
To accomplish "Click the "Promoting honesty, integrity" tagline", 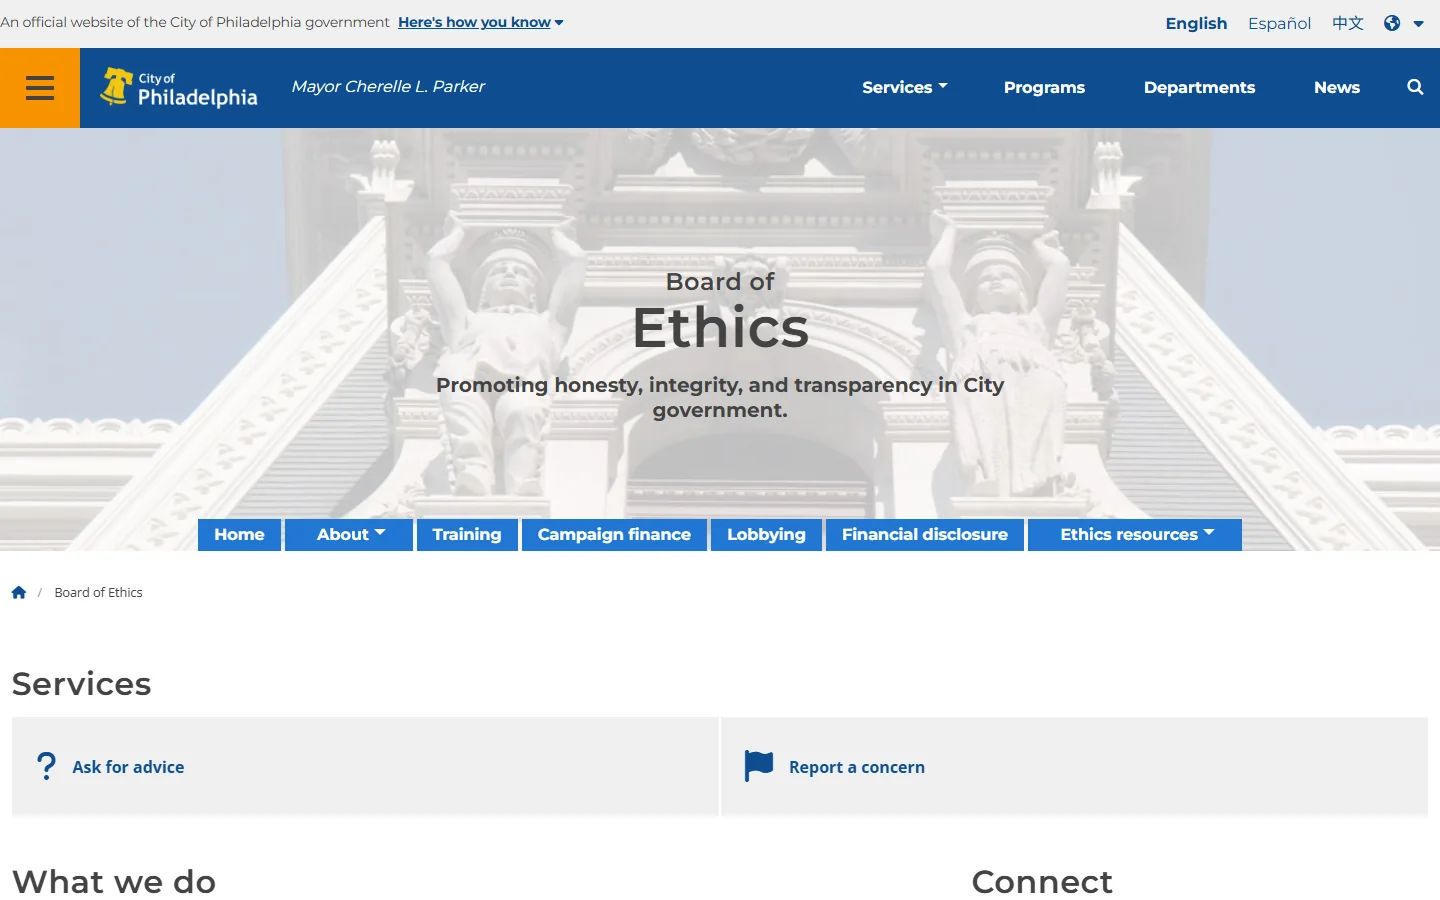I will pos(720,397).
